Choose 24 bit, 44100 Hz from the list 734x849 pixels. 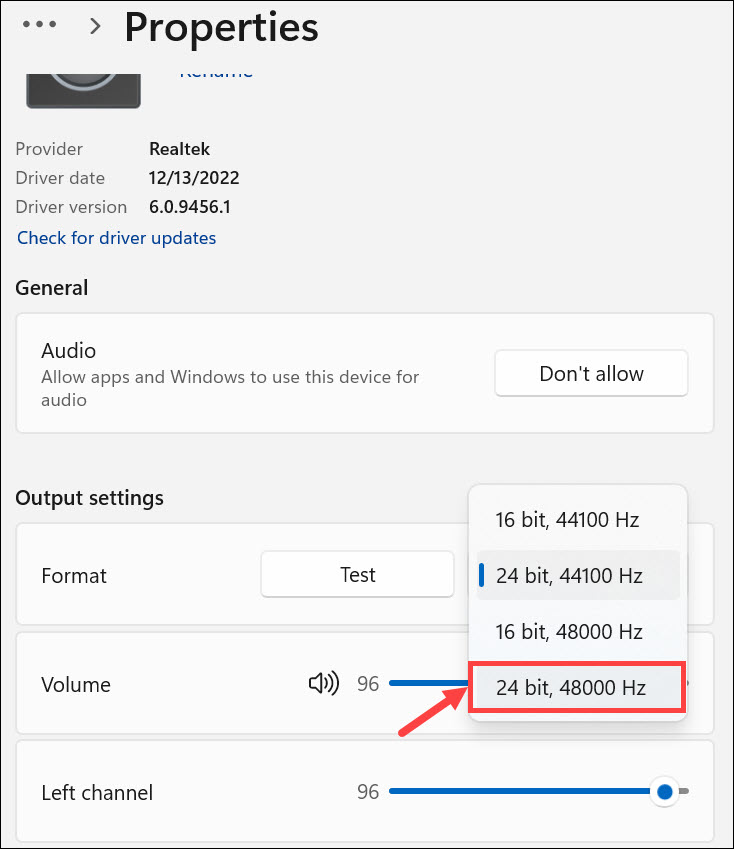pos(569,576)
